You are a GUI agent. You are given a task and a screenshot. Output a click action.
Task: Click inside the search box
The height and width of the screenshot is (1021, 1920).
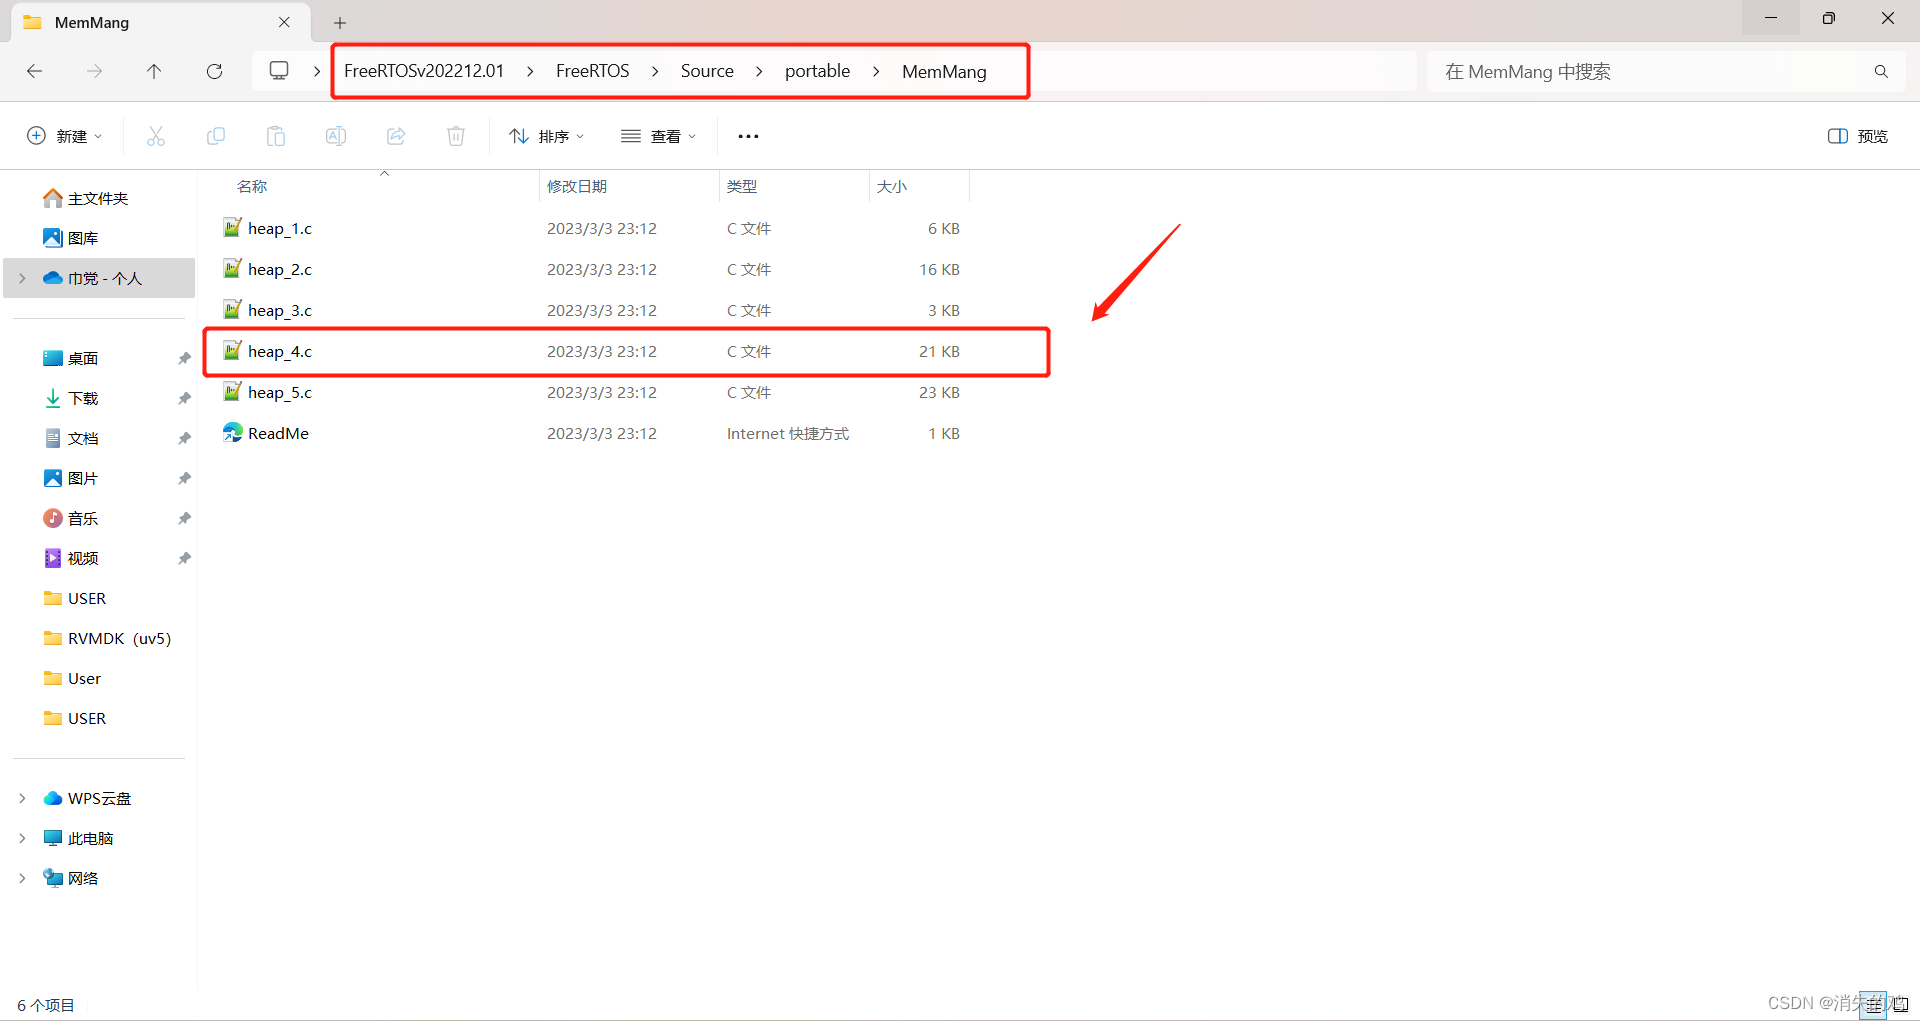click(x=1650, y=71)
